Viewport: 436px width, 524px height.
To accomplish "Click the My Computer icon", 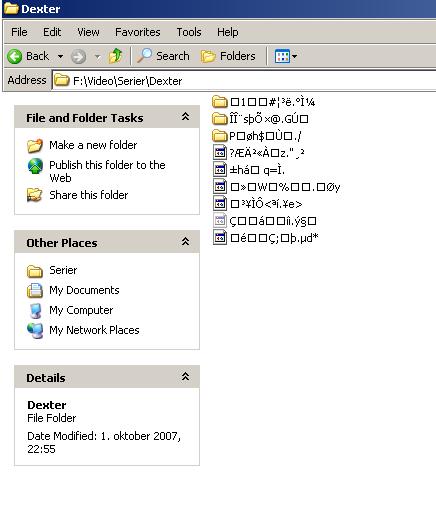I will point(35,311).
